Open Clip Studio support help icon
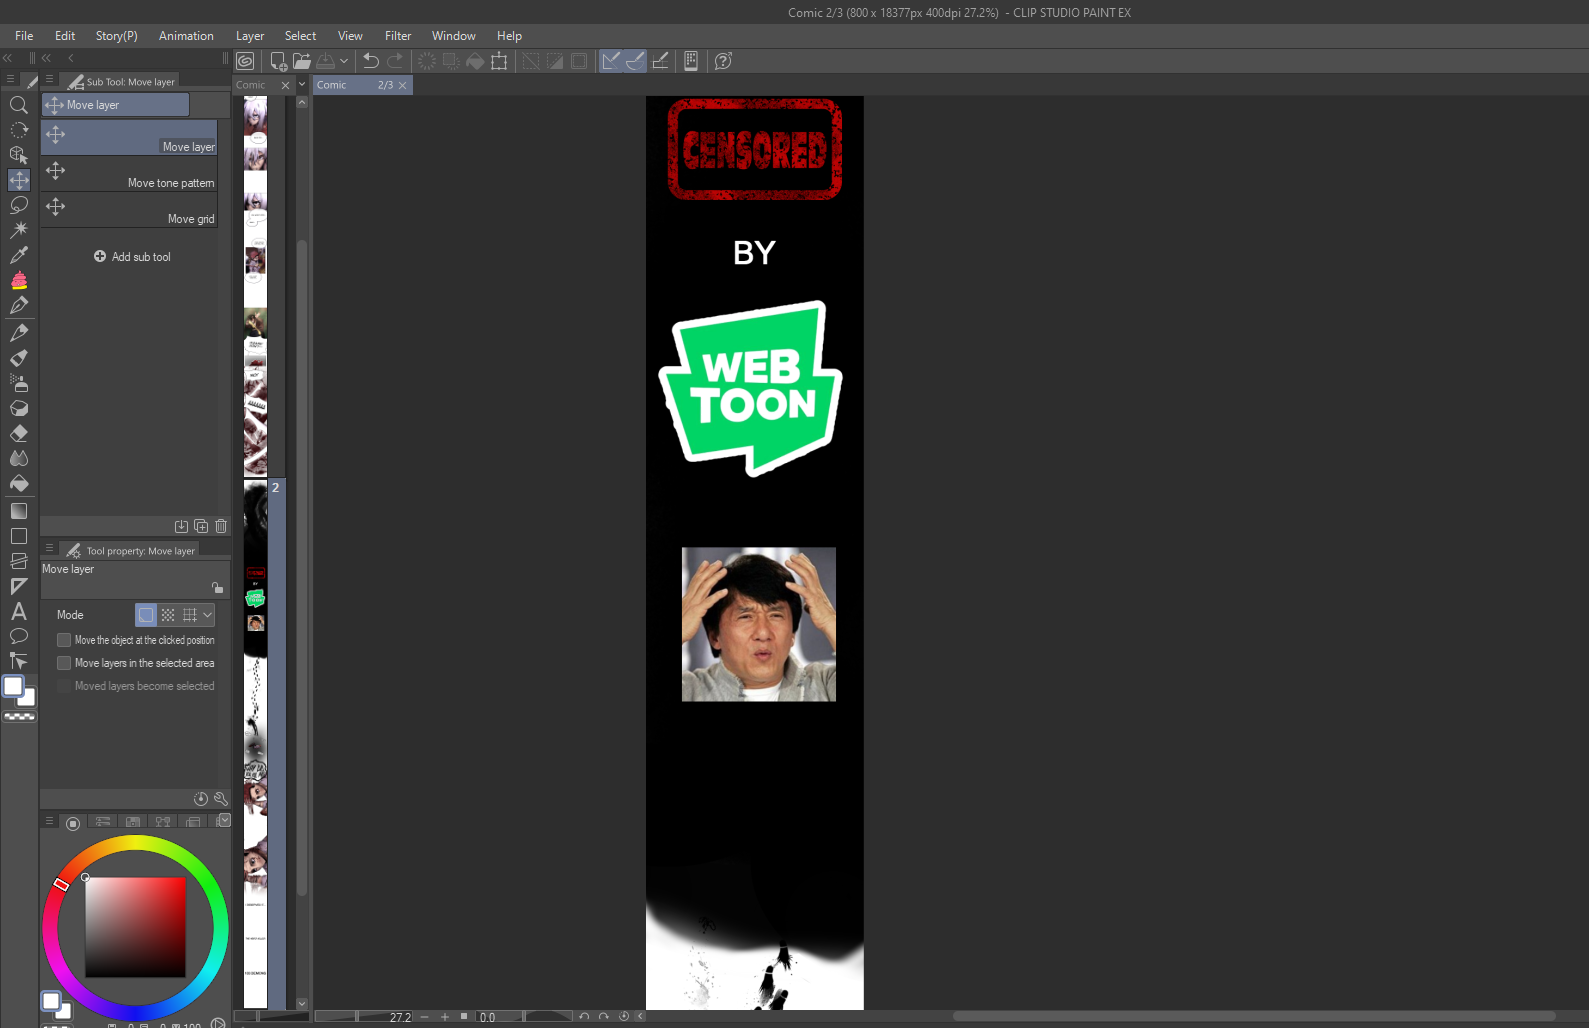 pos(723,61)
